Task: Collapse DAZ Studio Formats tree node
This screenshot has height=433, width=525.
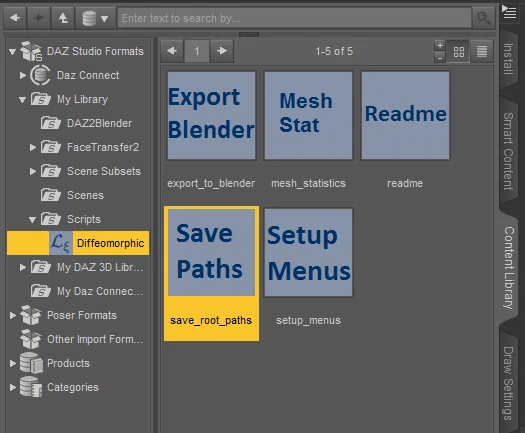Action: 12,52
